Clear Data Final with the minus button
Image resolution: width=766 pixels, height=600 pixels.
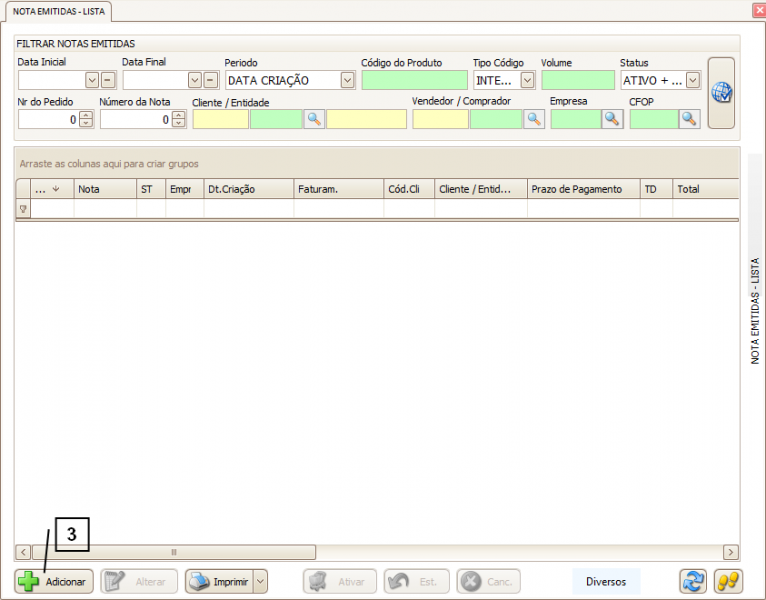[x=211, y=80]
